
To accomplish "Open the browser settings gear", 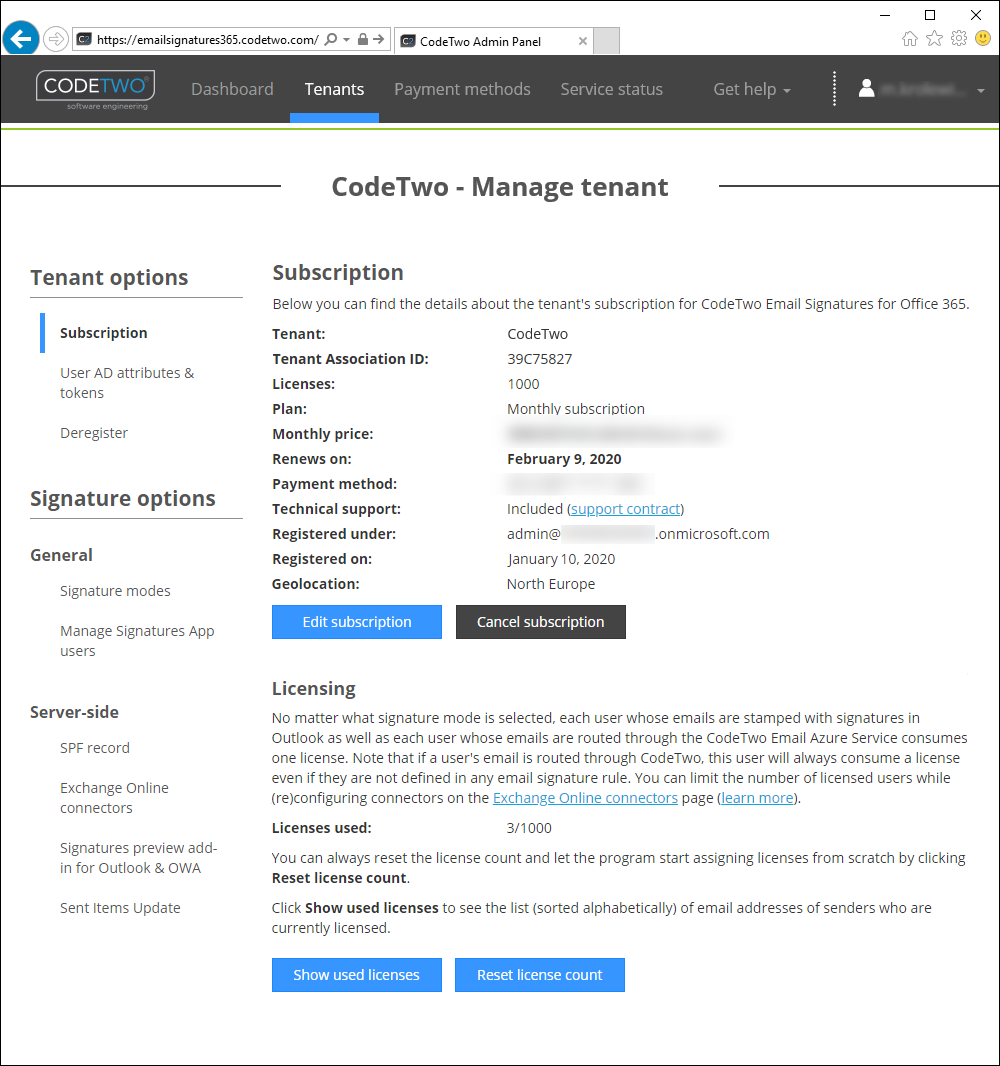I will 958,38.
